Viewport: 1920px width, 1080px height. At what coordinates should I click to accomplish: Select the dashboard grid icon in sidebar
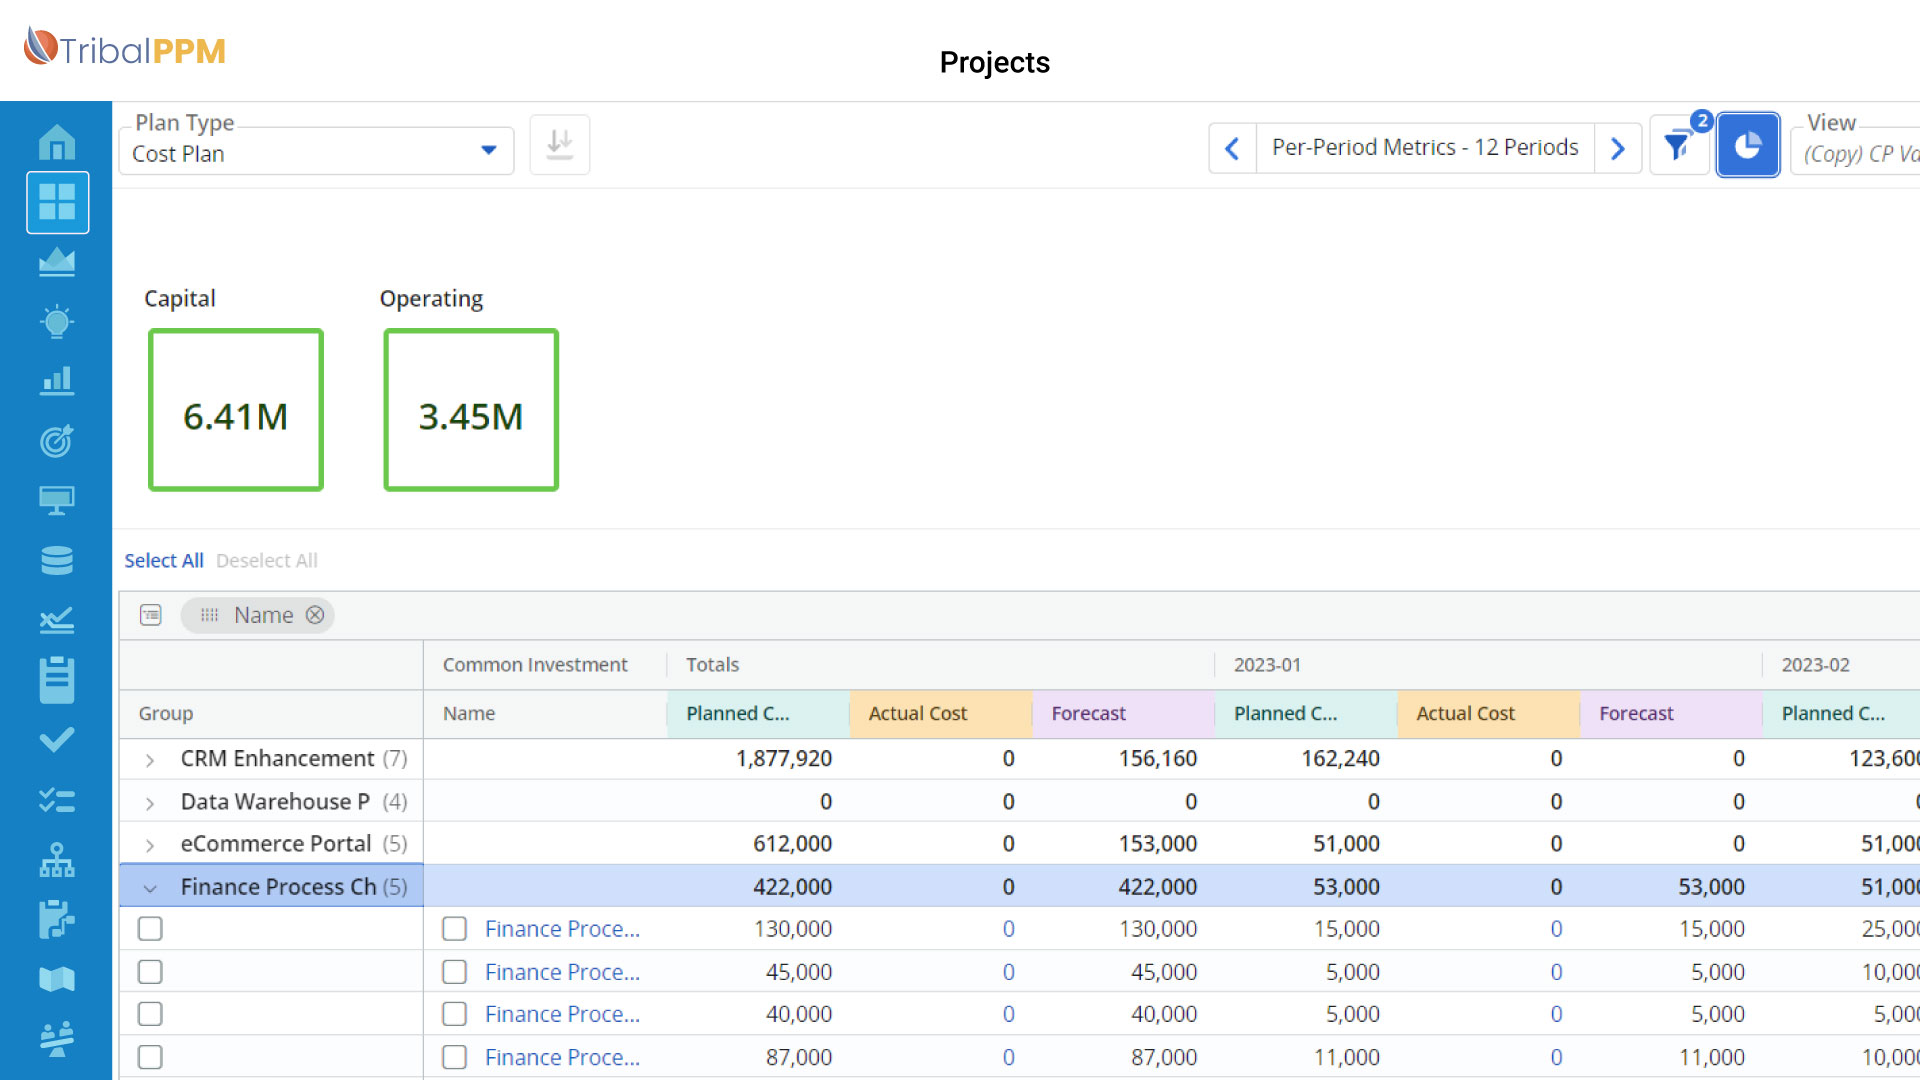pyautogui.click(x=57, y=202)
